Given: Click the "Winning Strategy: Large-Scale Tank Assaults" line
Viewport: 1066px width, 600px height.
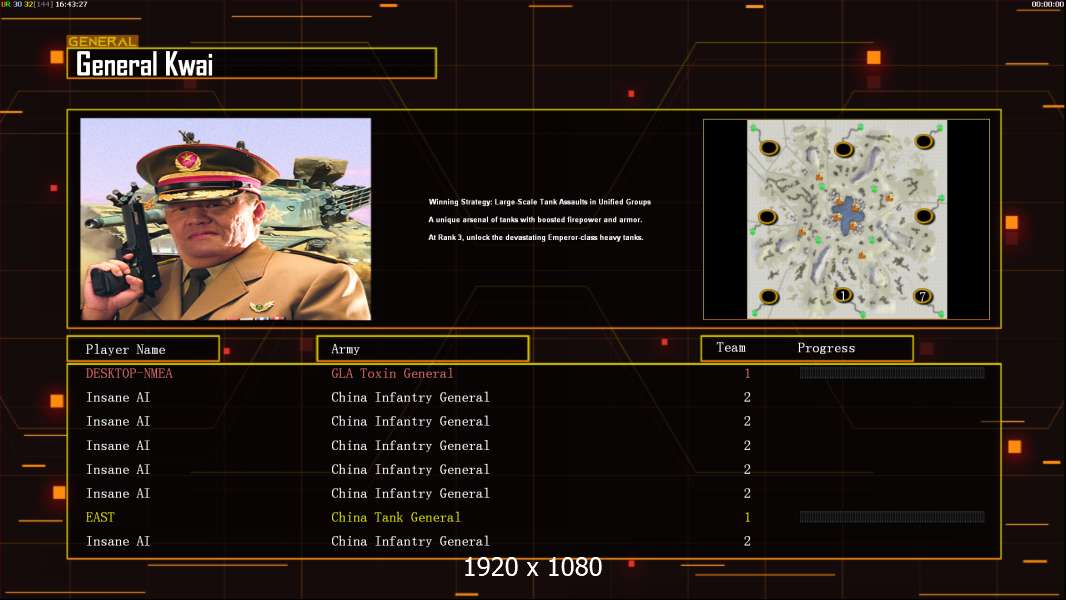Looking at the screenshot, I should click(x=540, y=202).
